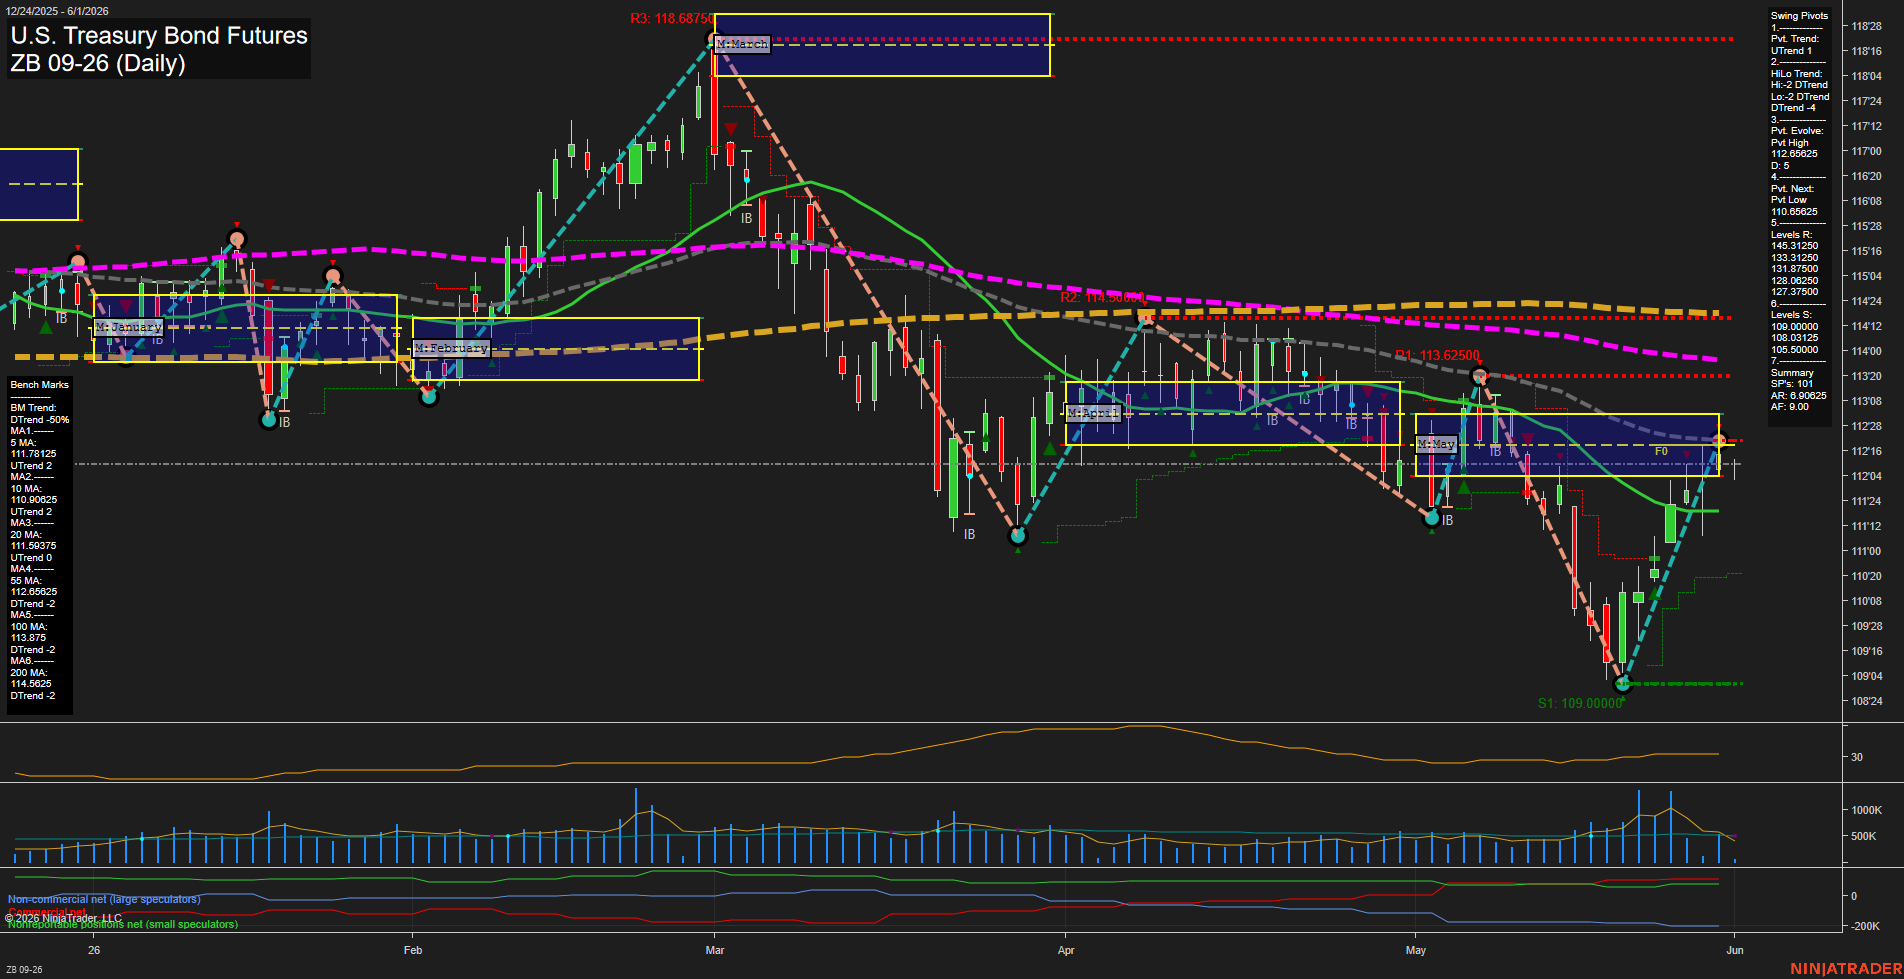Image resolution: width=1904 pixels, height=979 pixels.
Task: Click the 118'28 price axis label
Action: click(1866, 27)
